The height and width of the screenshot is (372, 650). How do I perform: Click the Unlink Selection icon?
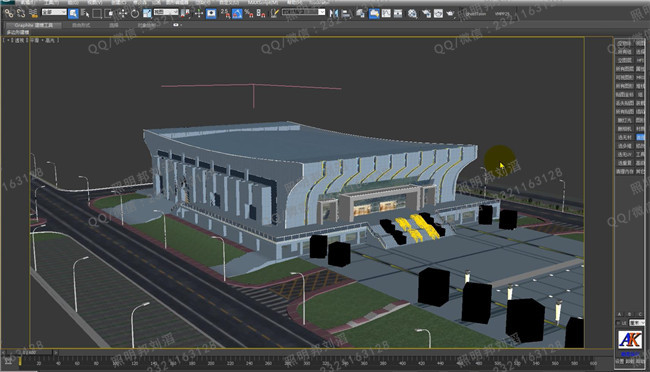[x=21, y=13]
